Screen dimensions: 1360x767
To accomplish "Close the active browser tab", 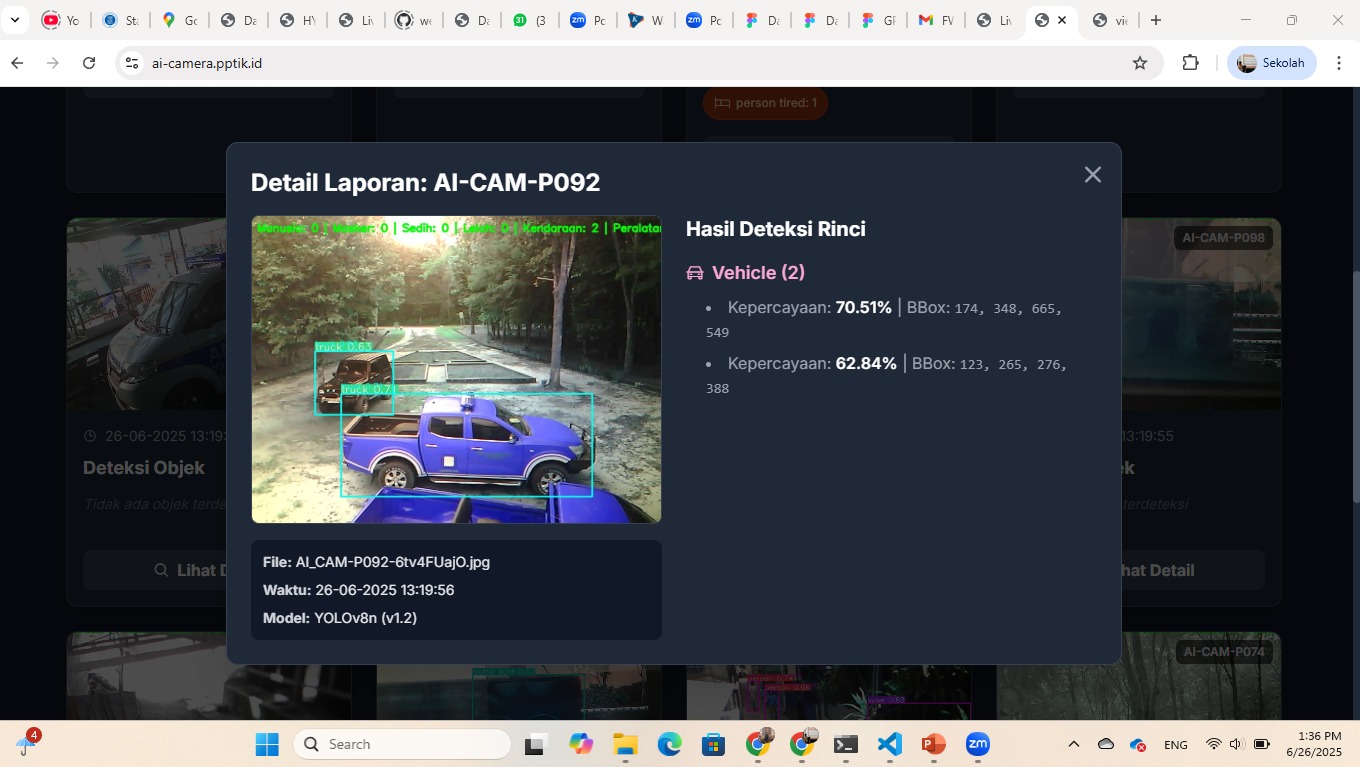I will 1062,20.
